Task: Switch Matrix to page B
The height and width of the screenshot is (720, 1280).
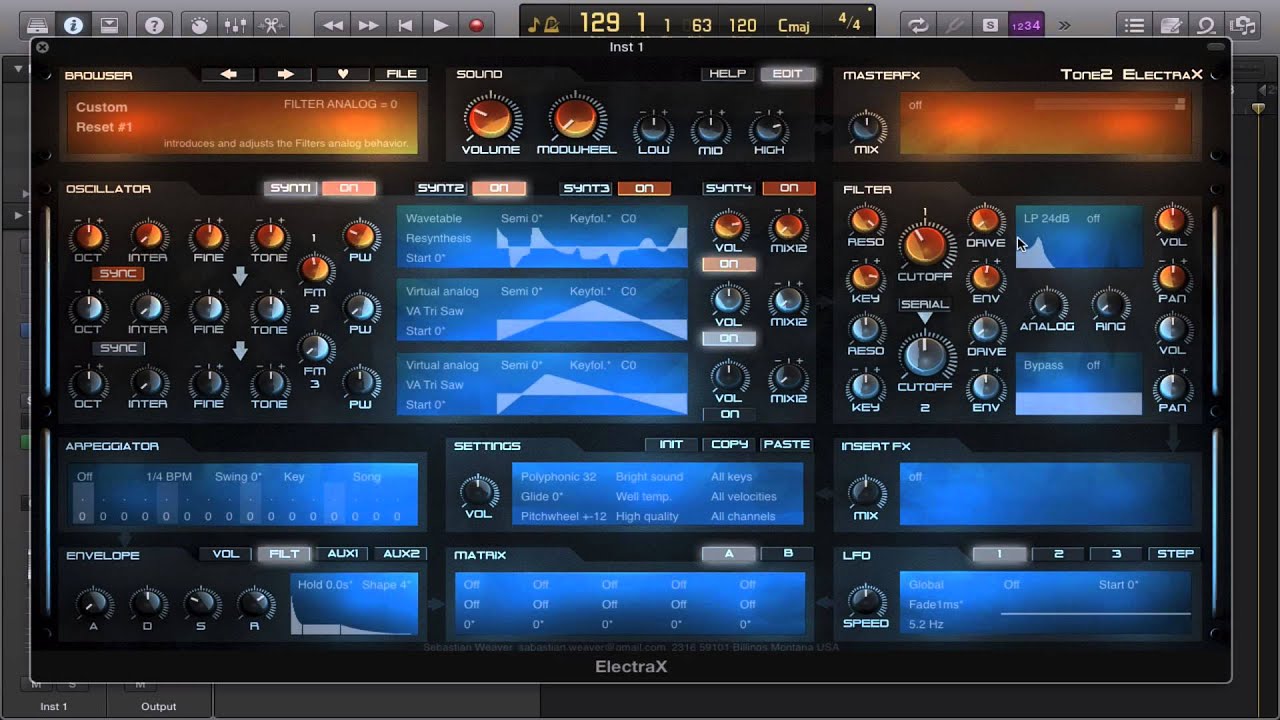Action: pos(787,554)
